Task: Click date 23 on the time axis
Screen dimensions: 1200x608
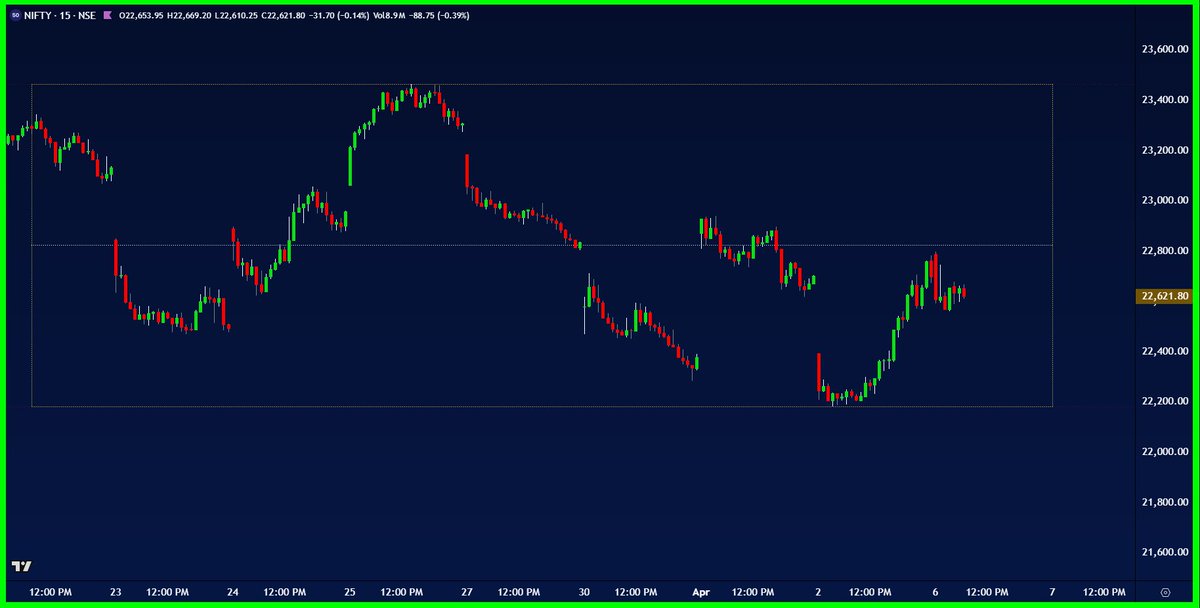Action: pos(116,593)
